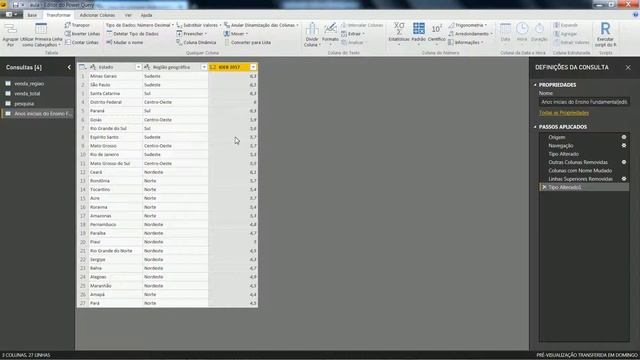The image size is (640, 360).
Task: Click the Duração stopwatch icon
Action: tap(539, 29)
